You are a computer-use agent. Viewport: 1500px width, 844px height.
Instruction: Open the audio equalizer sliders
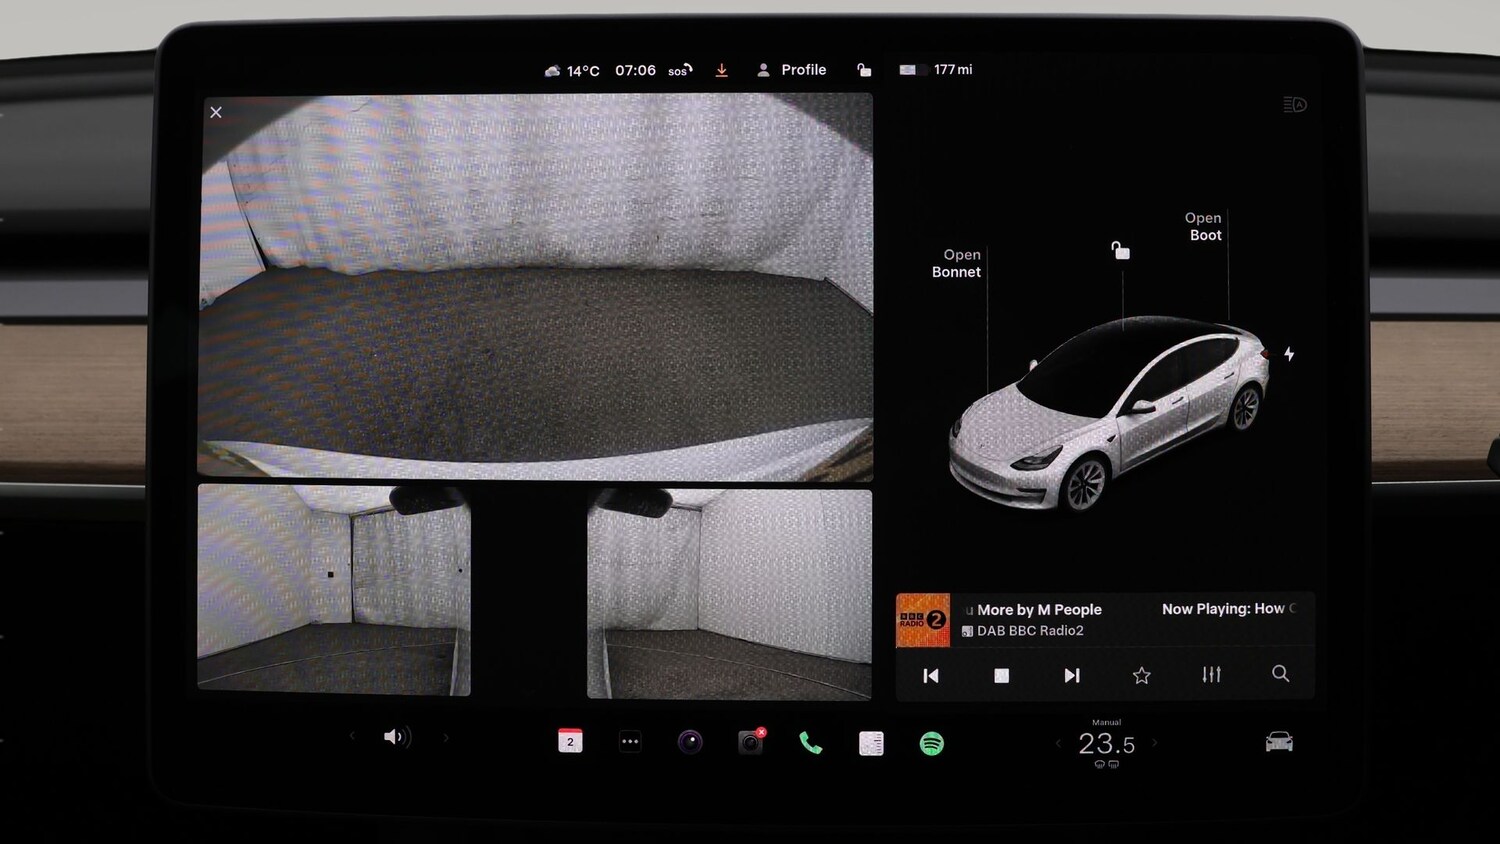click(1211, 675)
